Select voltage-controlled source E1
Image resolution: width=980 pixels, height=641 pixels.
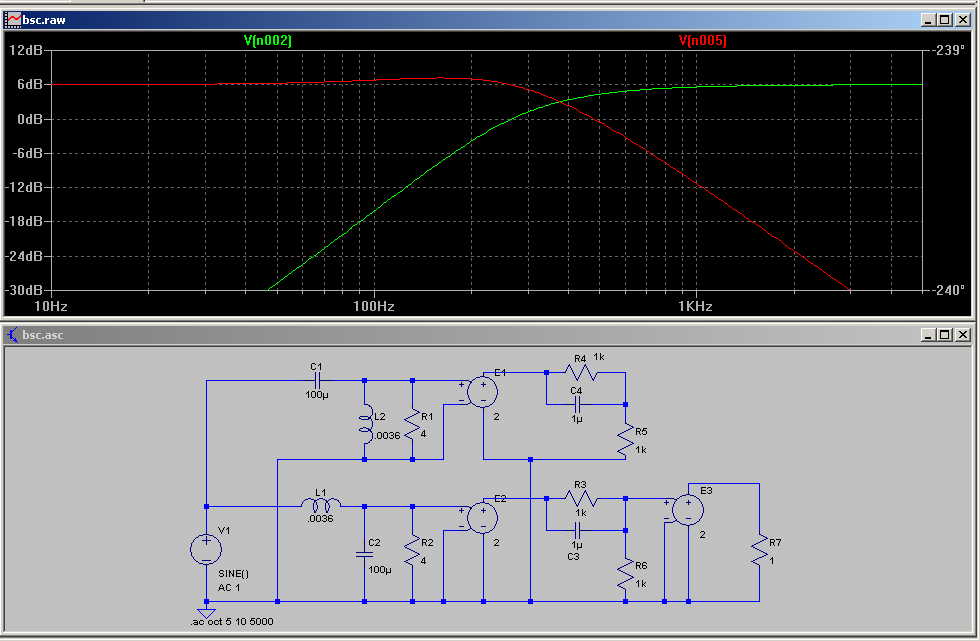482,392
